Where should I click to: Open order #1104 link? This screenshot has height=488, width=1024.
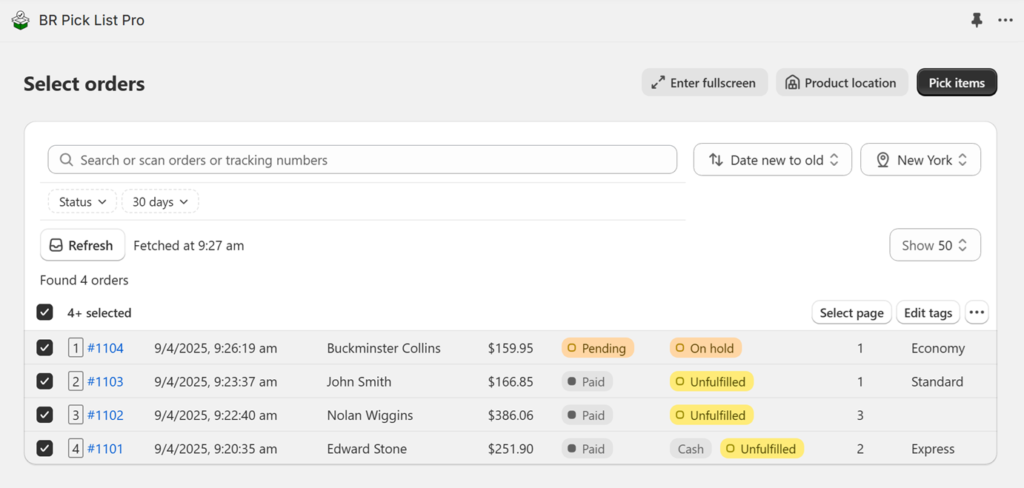coord(105,348)
